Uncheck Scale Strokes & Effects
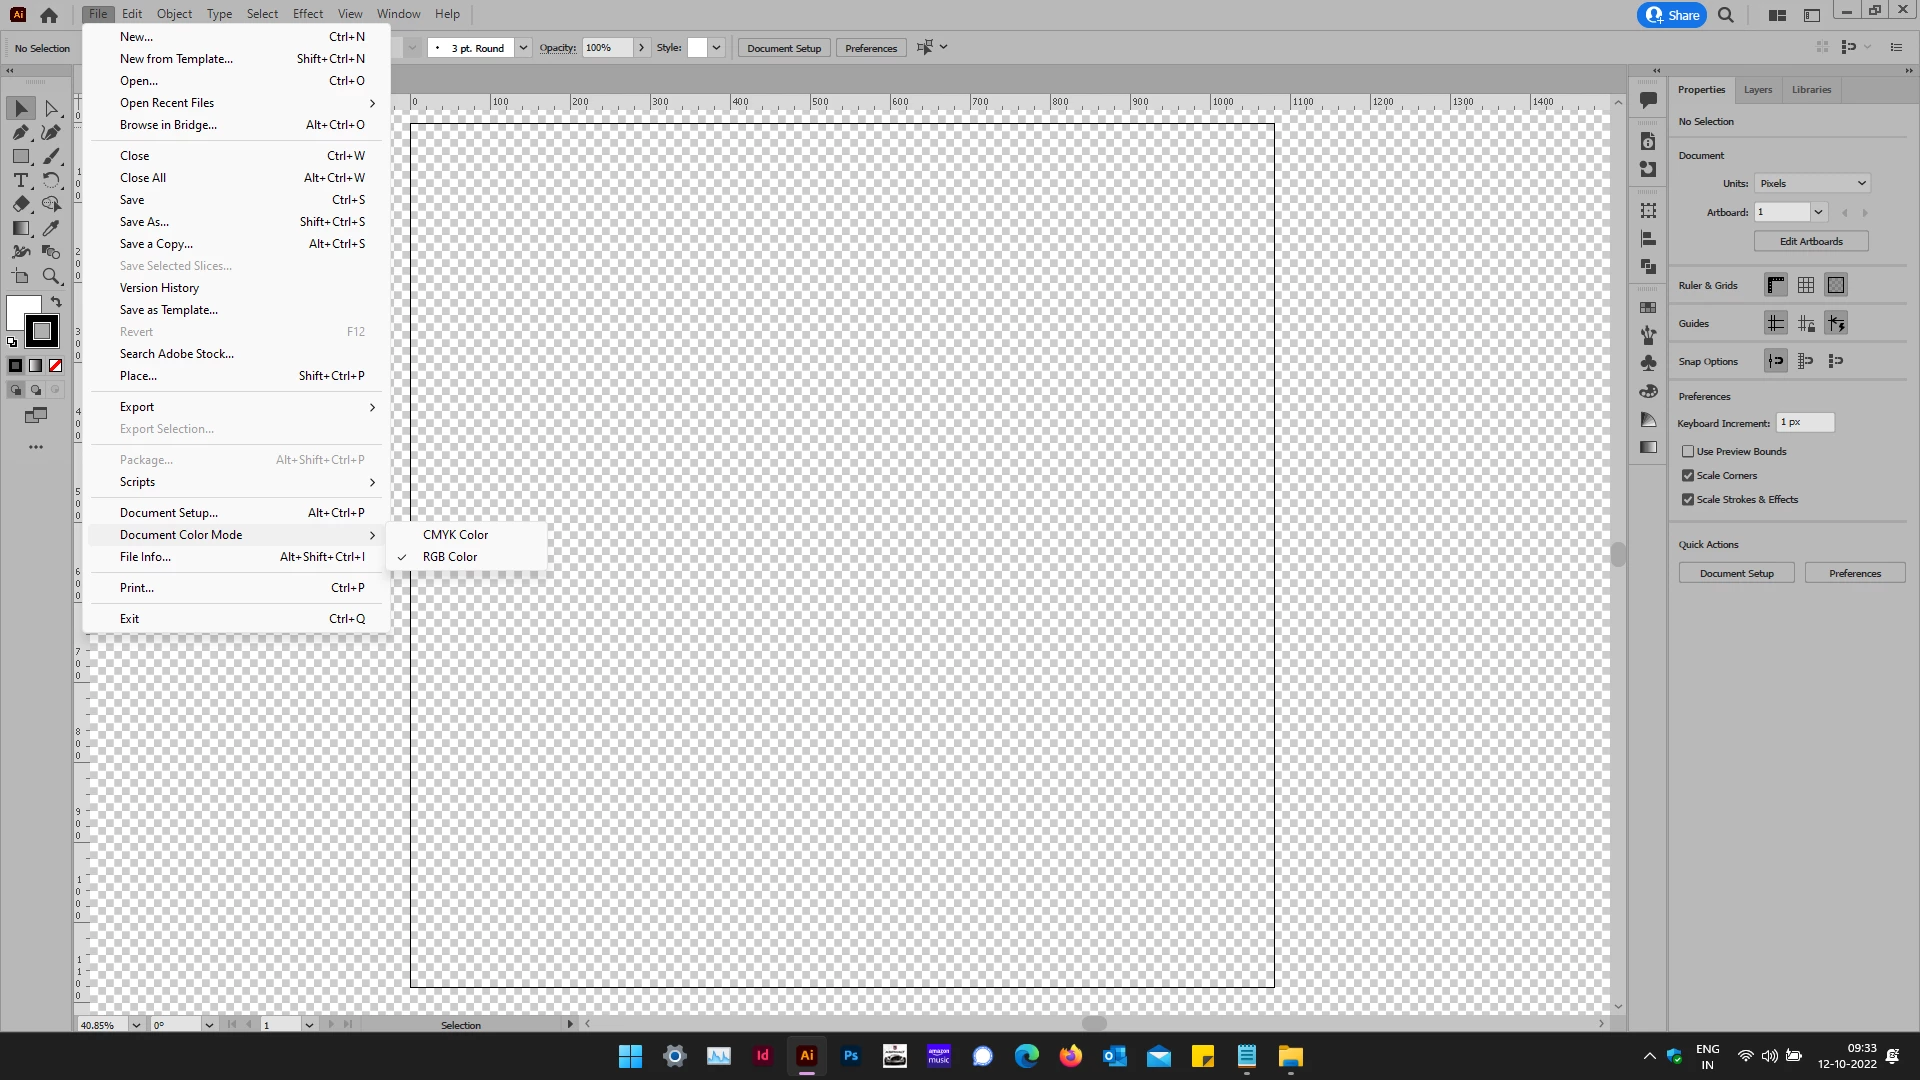This screenshot has height=1080, width=1920. pyautogui.click(x=1688, y=500)
